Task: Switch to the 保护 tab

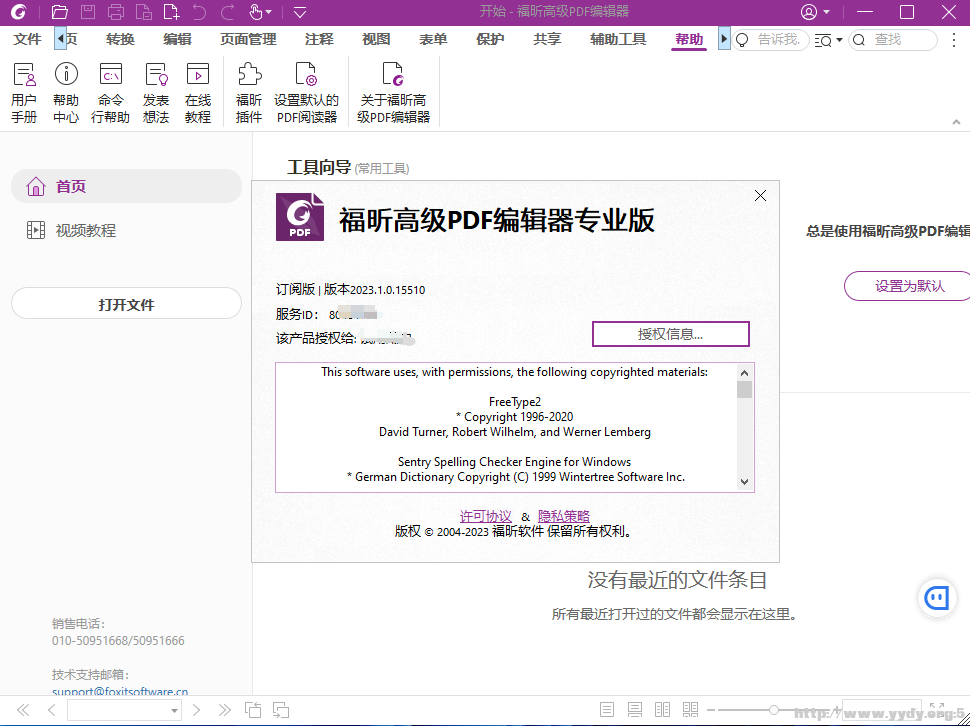Action: tap(490, 40)
